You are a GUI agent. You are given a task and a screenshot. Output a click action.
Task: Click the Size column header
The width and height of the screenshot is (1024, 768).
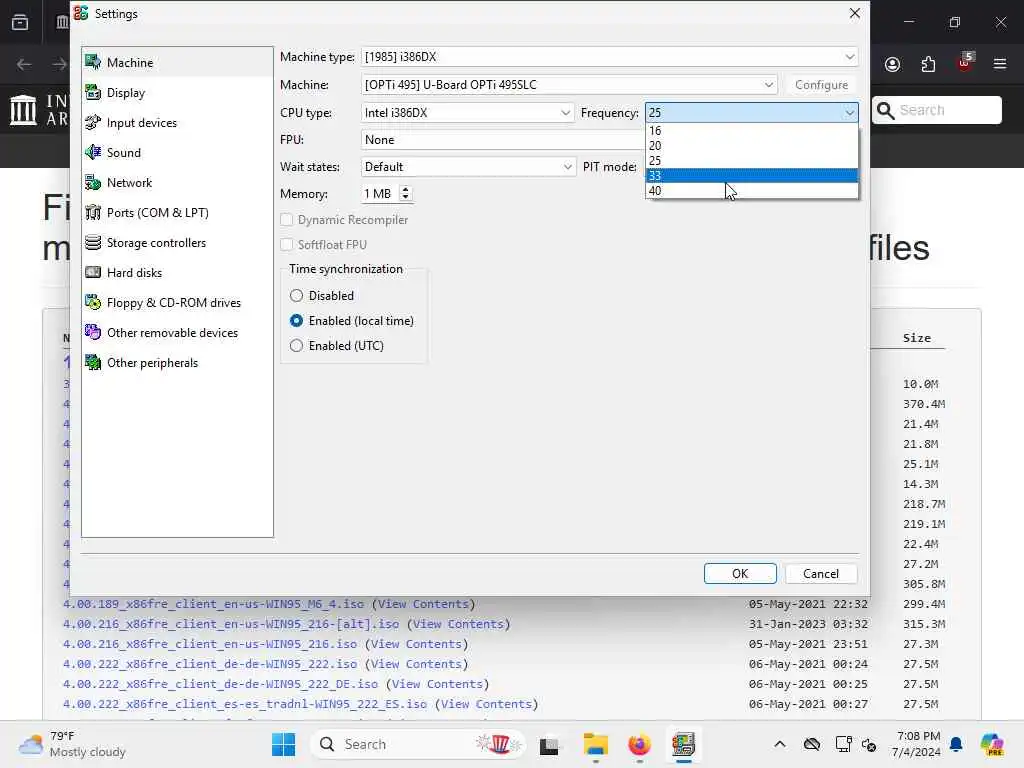click(917, 338)
